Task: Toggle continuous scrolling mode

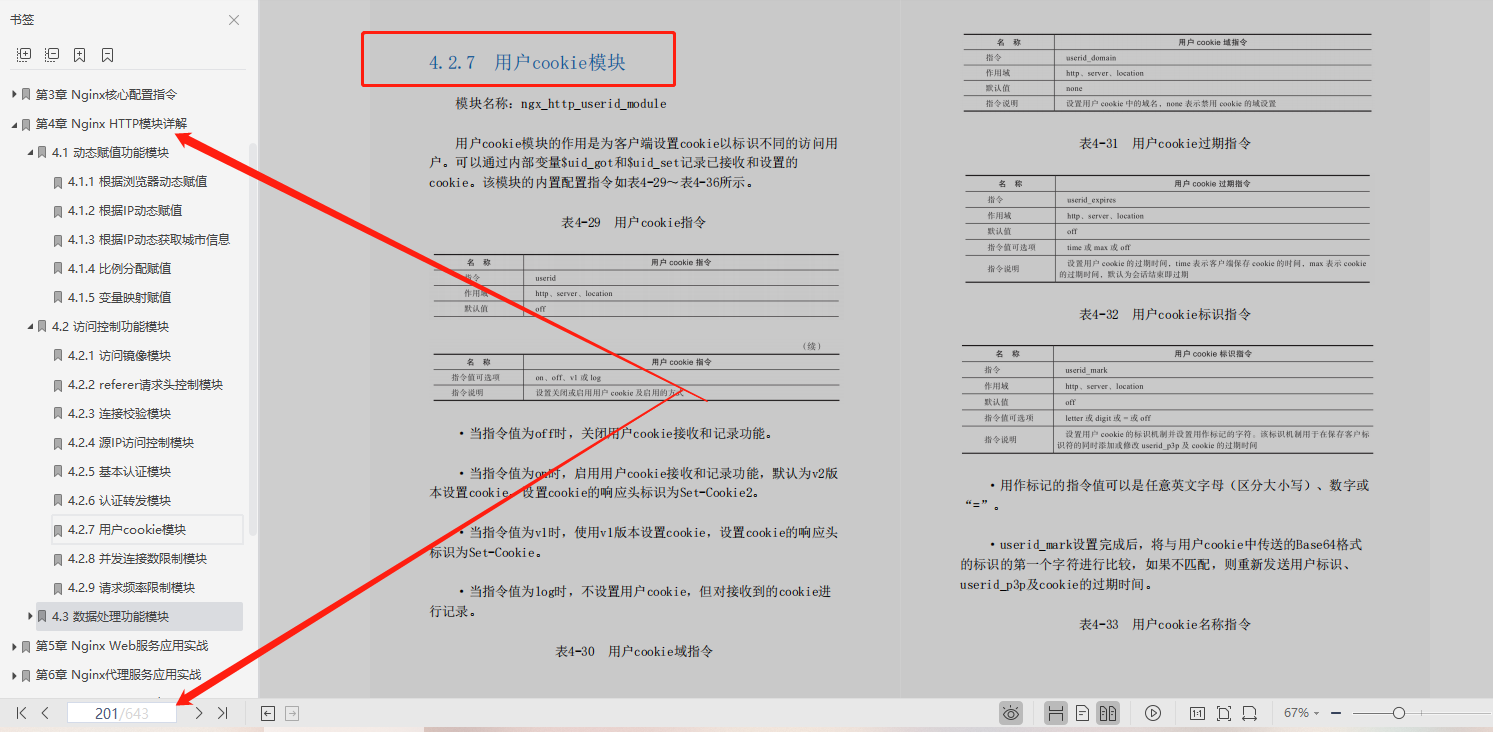Action: pyautogui.click(x=1055, y=713)
